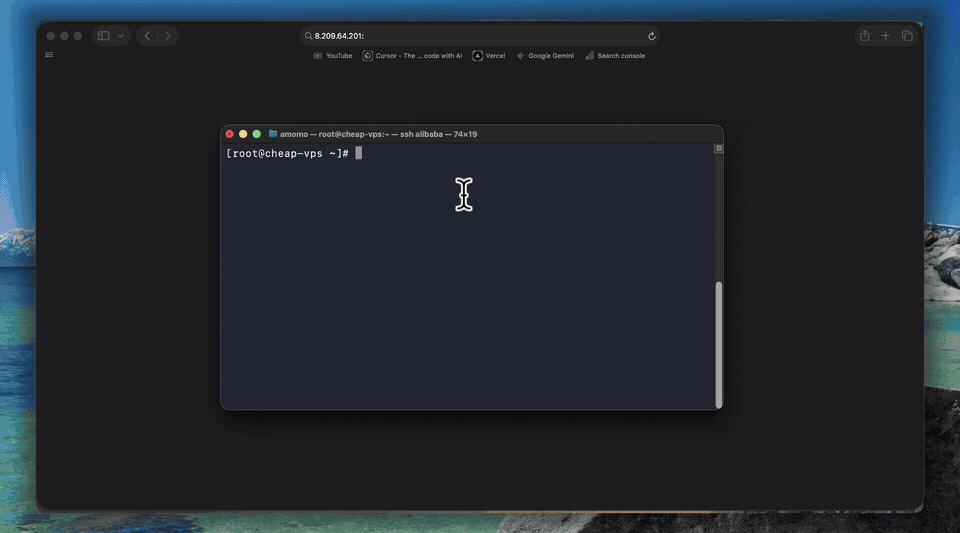Viewport: 960px width, 533px height.
Task: Open a new tab with the plus icon
Action: (885, 36)
